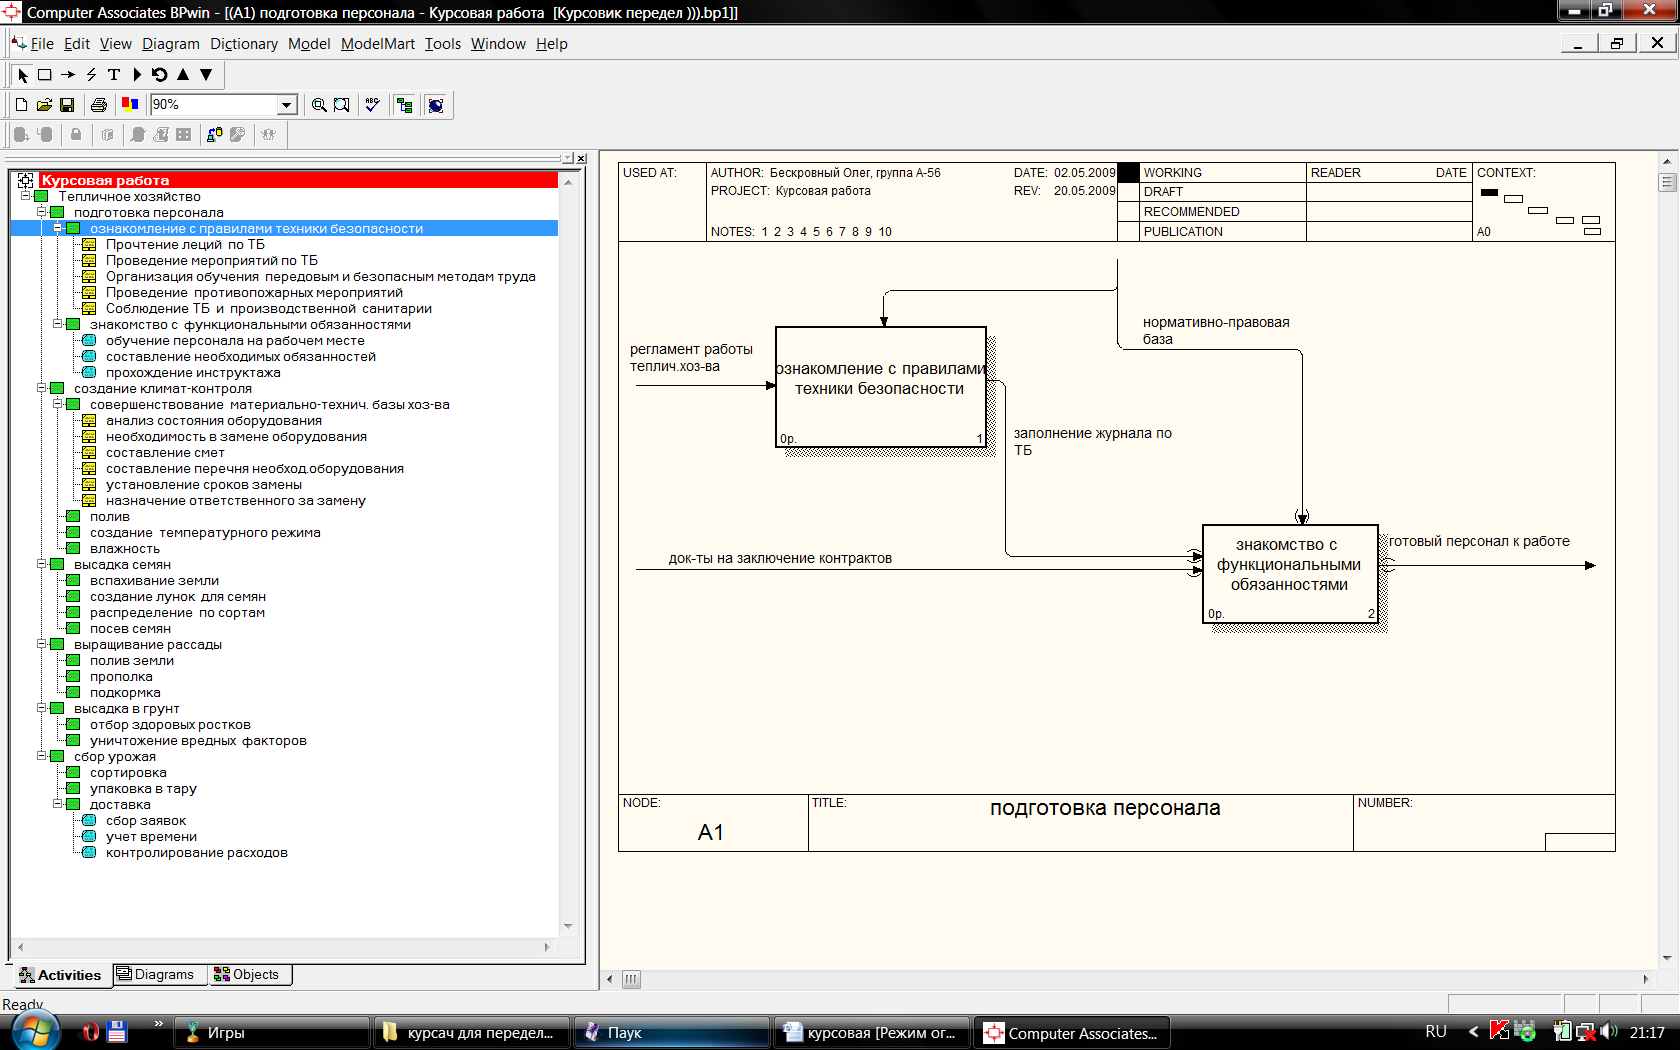Open the color palette icon

(x=130, y=104)
